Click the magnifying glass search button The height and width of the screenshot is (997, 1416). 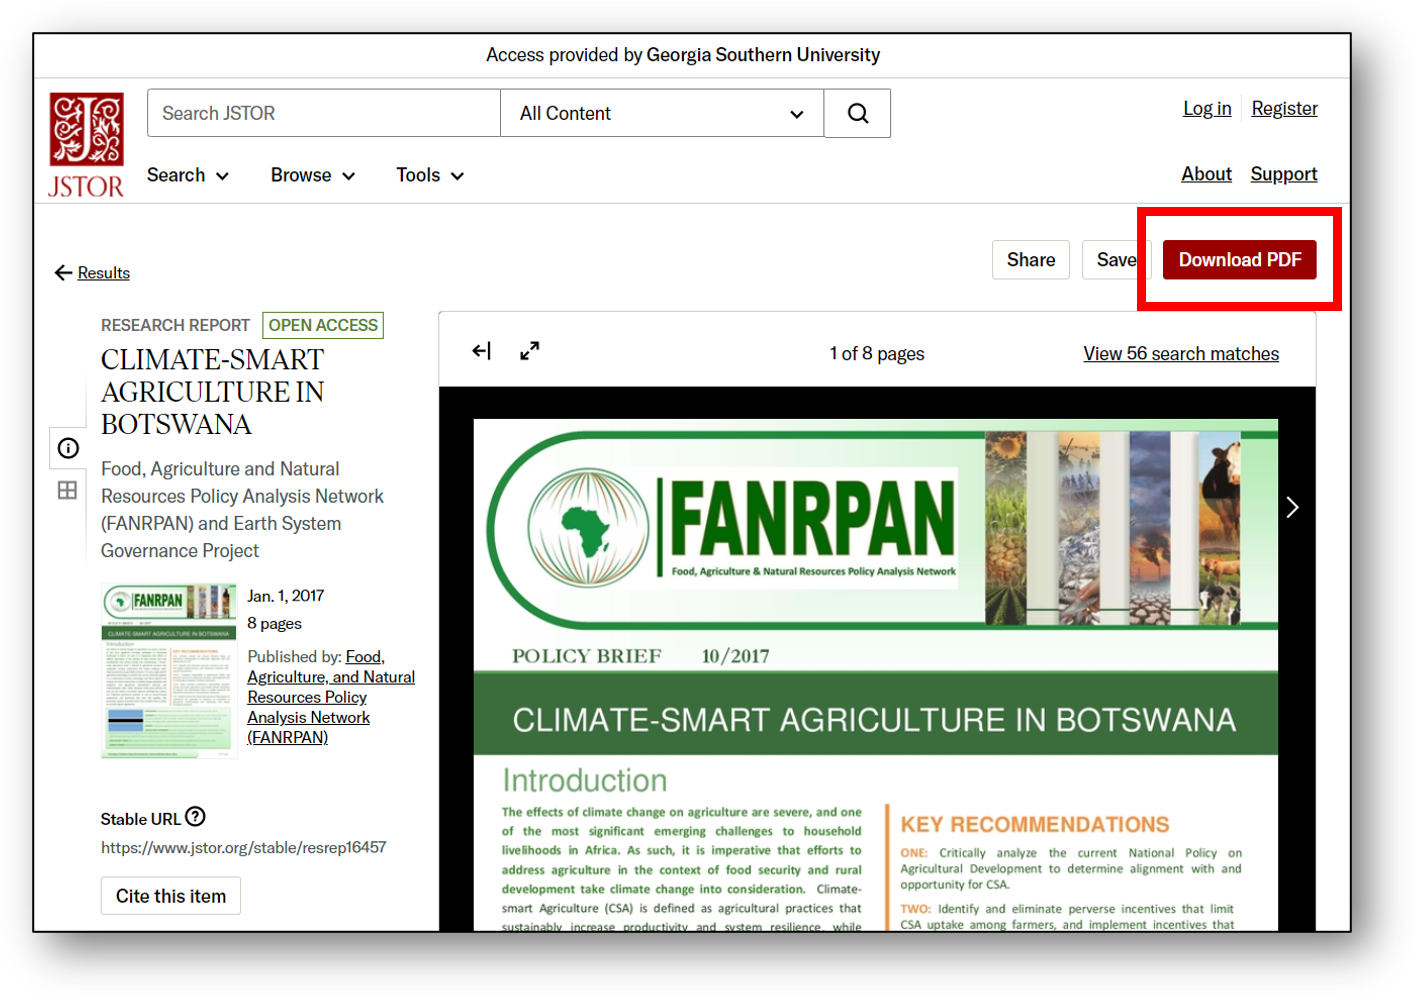[857, 113]
